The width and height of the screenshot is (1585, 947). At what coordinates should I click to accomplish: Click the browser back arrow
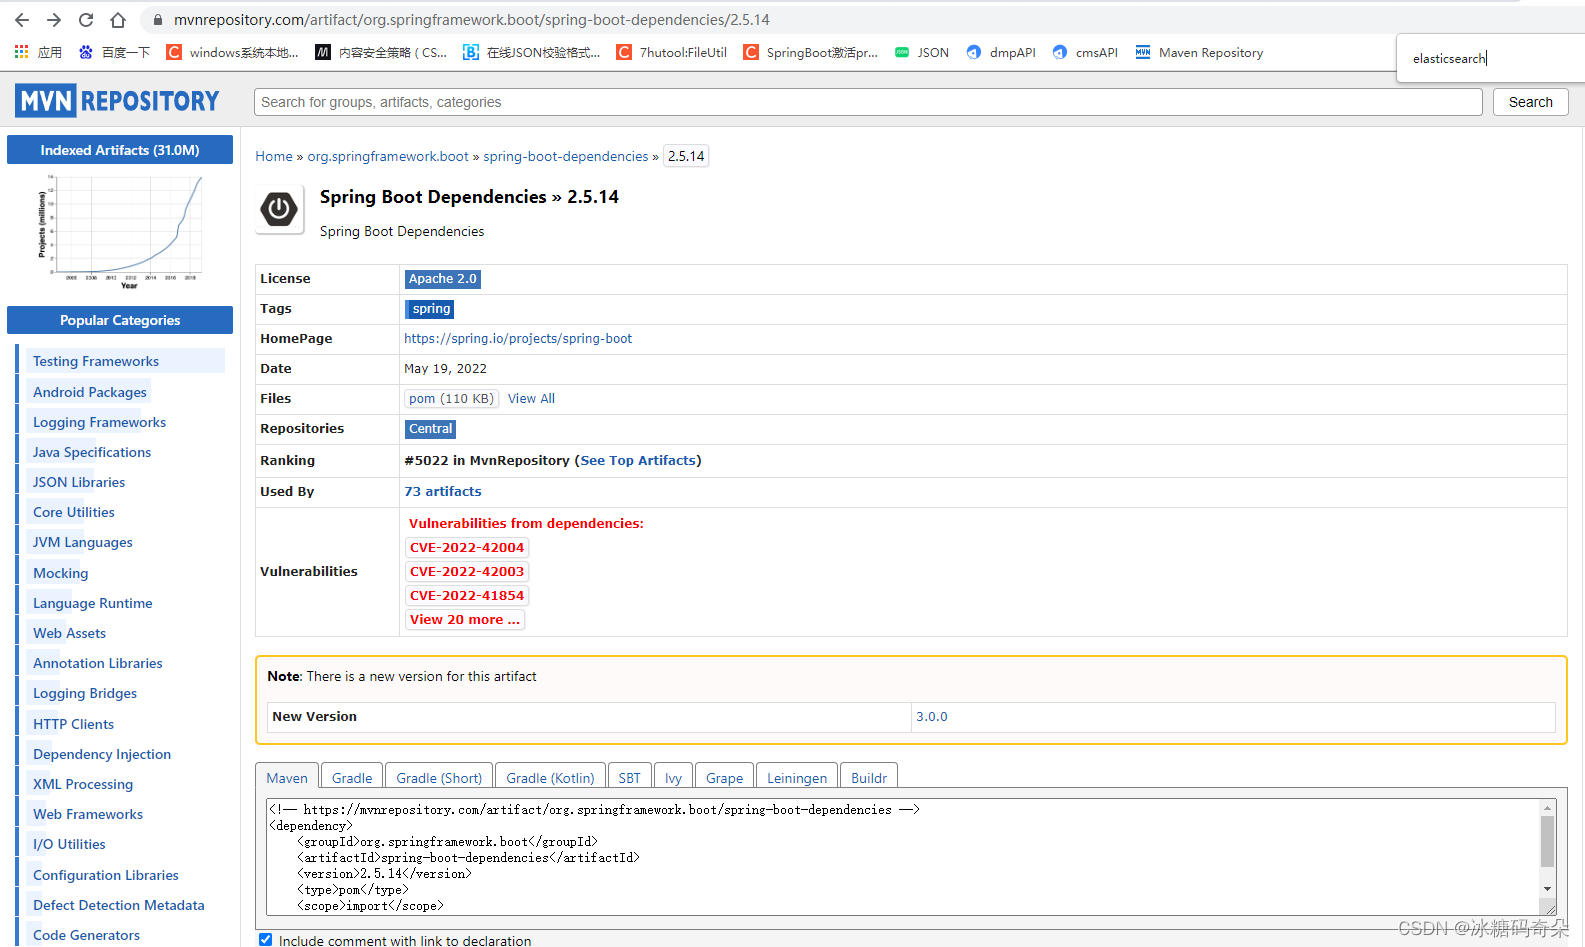[22, 20]
